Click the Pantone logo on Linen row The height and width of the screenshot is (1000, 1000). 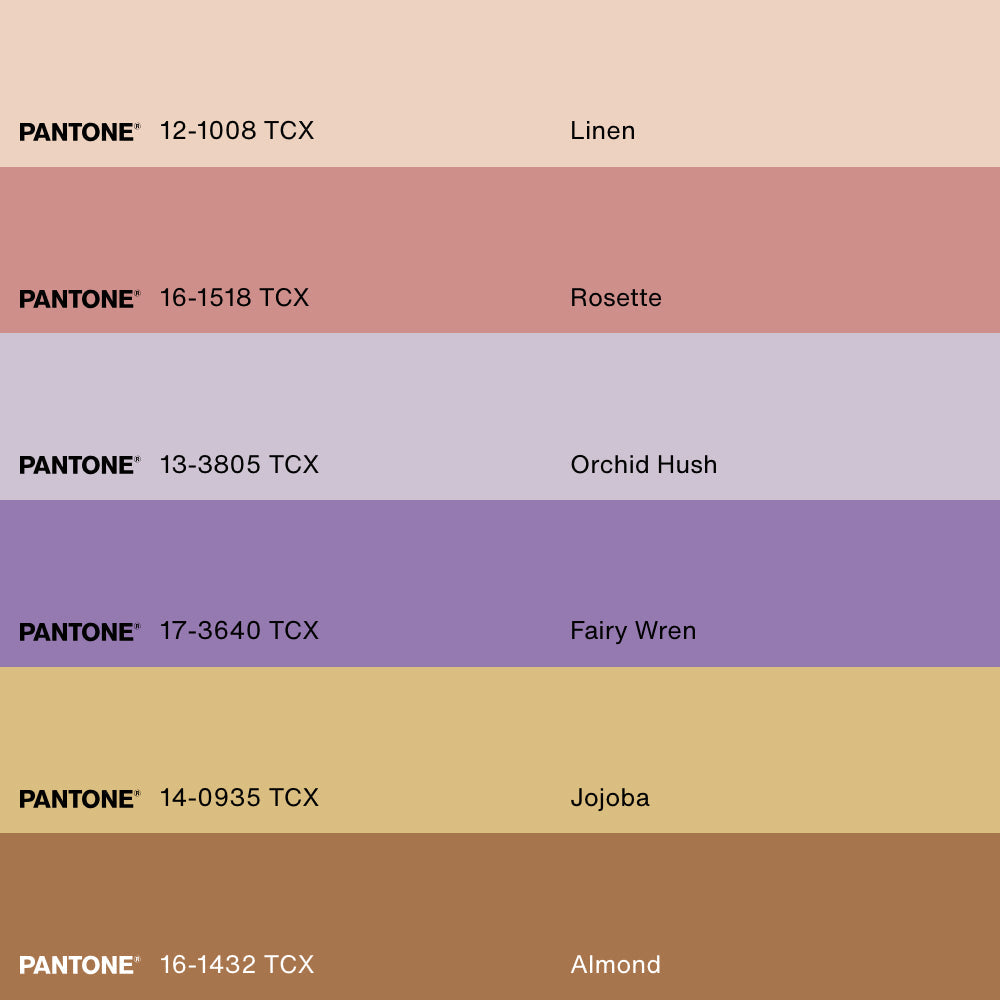coord(80,132)
